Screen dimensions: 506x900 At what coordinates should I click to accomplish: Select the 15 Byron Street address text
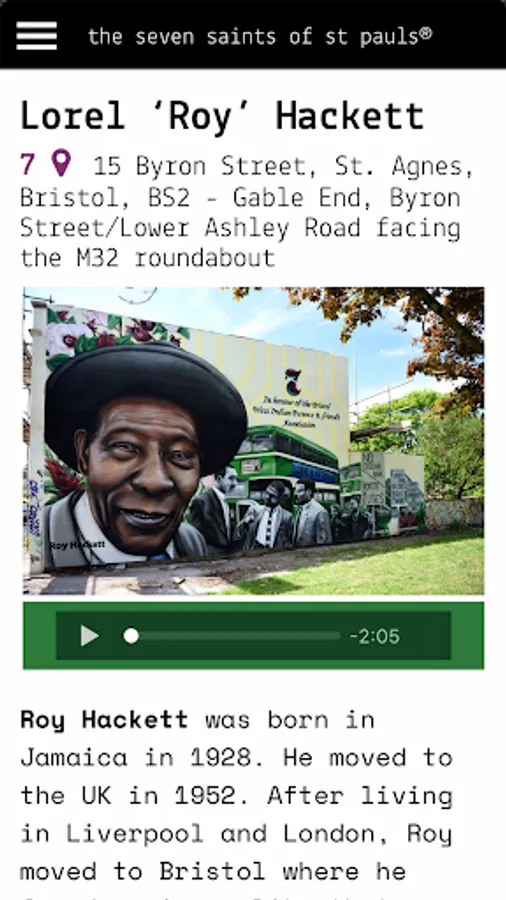pos(247,211)
